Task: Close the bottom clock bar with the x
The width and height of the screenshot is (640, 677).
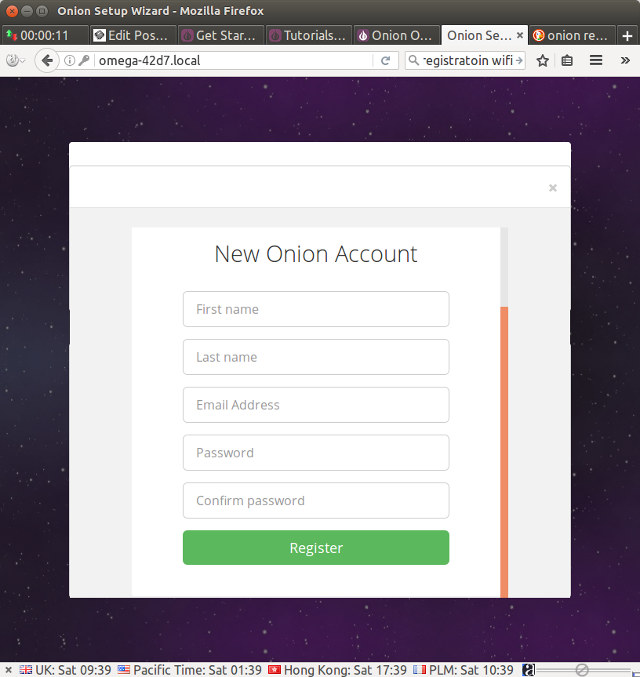Action: tap(8, 670)
